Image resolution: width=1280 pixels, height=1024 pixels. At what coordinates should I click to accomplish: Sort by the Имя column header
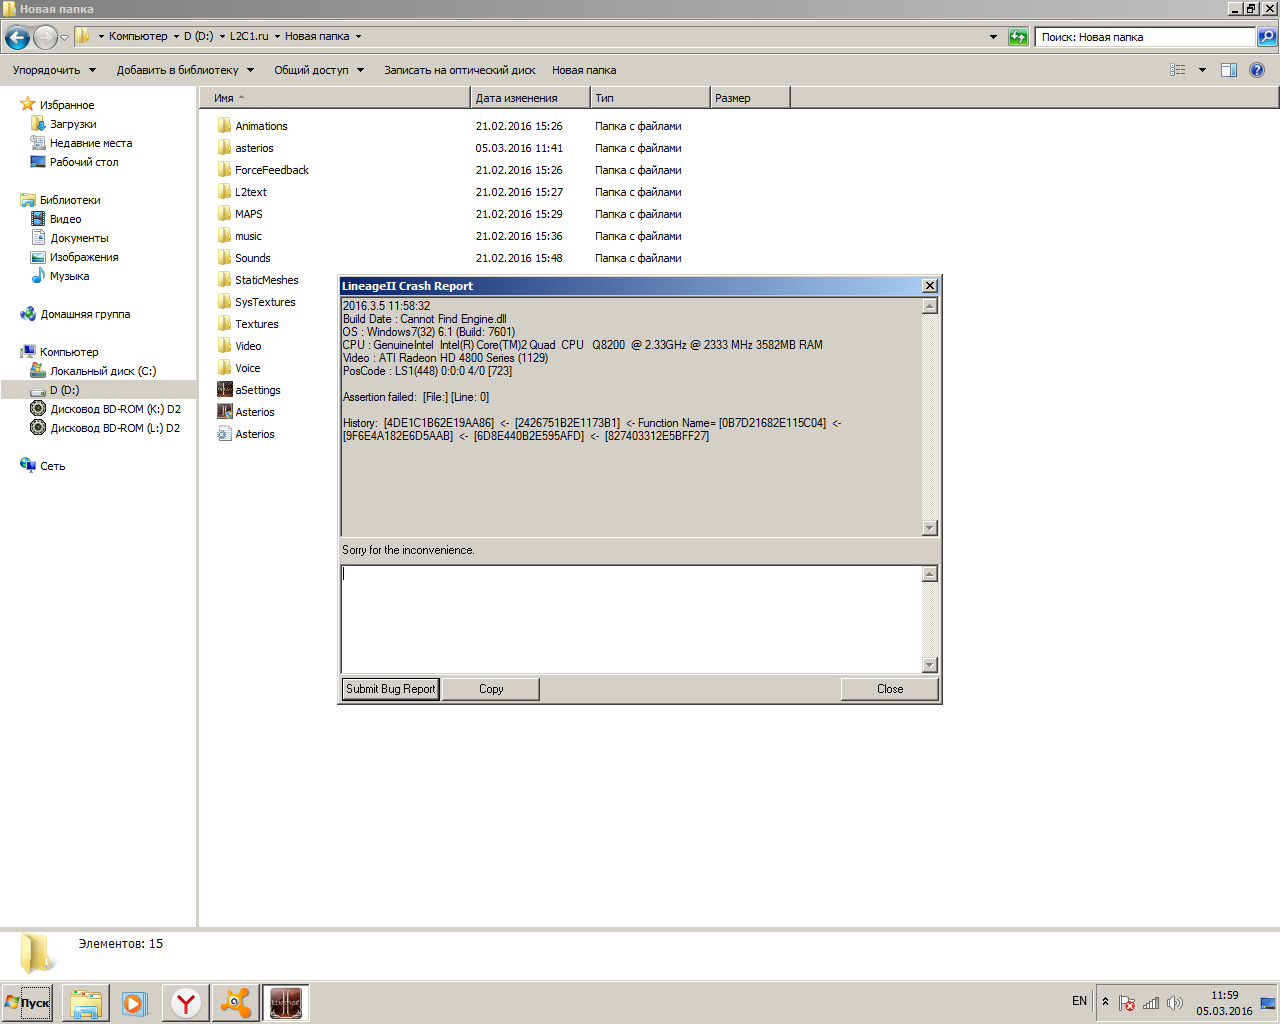pyautogui.click(x=335, y=98)
